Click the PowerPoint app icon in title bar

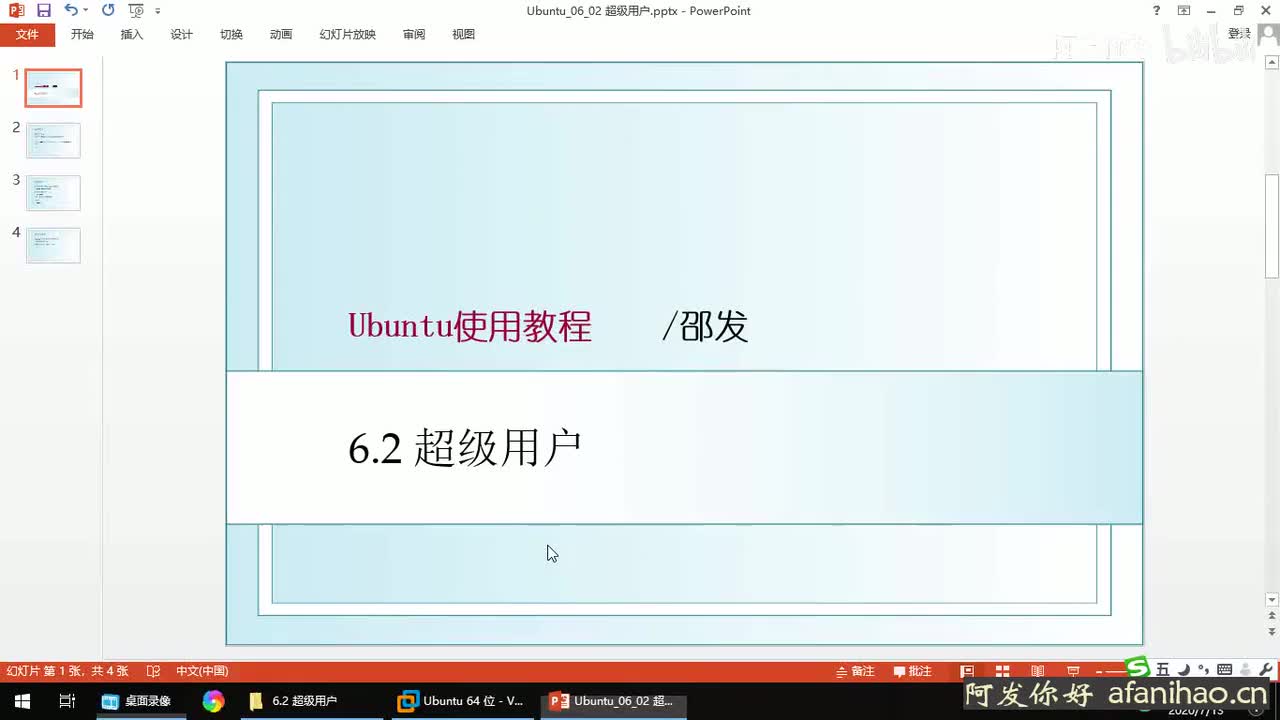tap(16, 10)
